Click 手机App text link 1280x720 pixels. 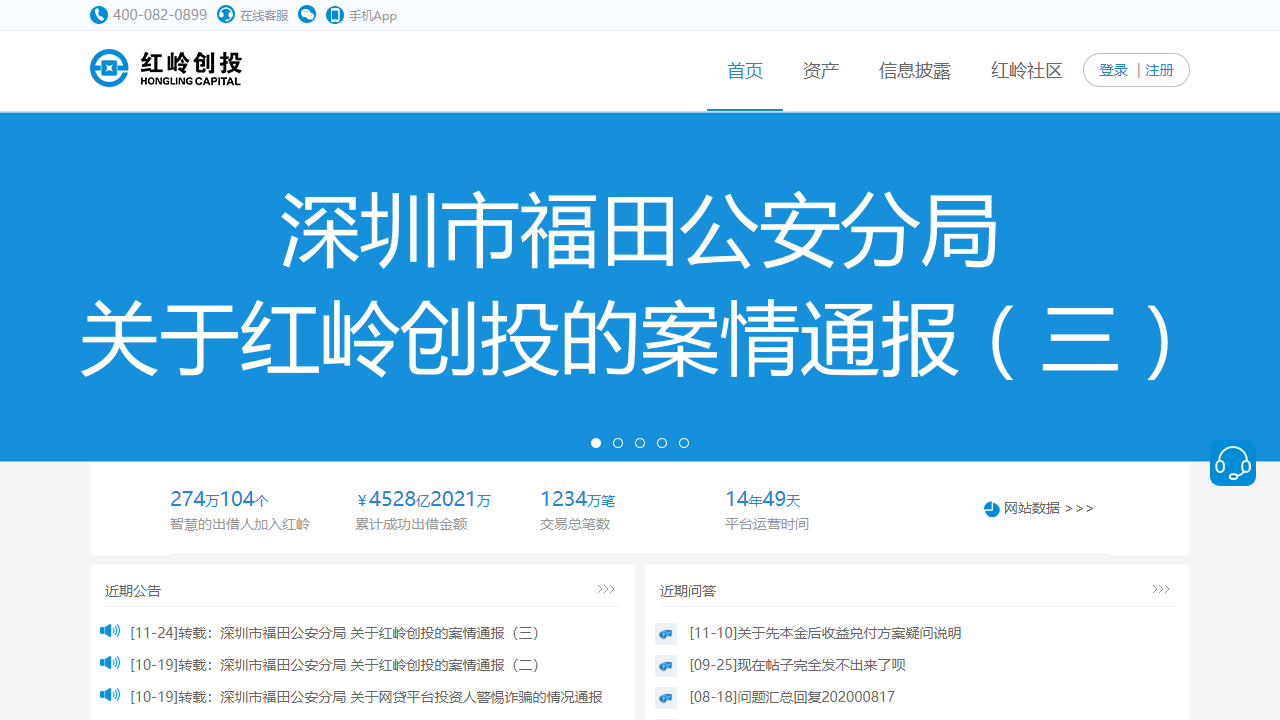pyautogui.click(x=373, y=16)
